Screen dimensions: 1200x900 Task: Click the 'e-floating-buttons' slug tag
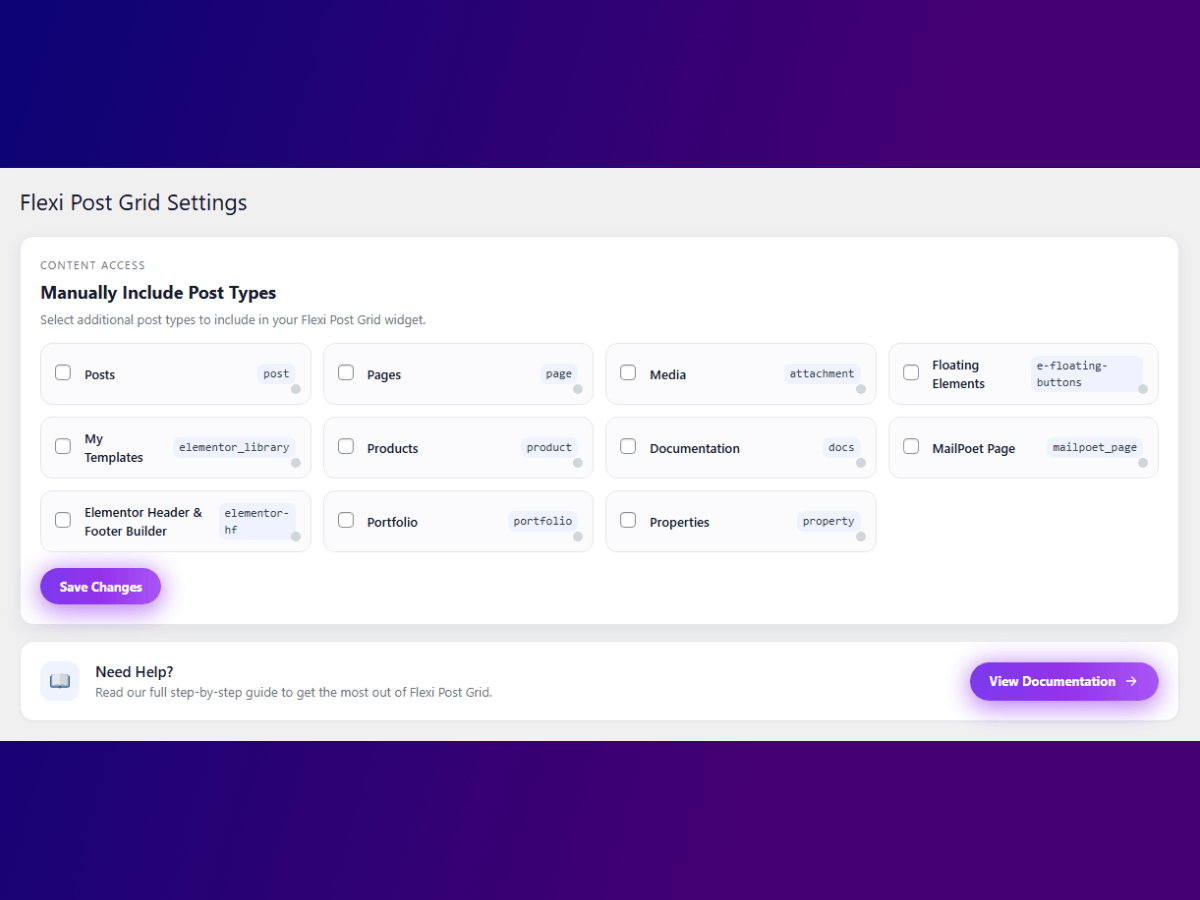pos(1086,374)
